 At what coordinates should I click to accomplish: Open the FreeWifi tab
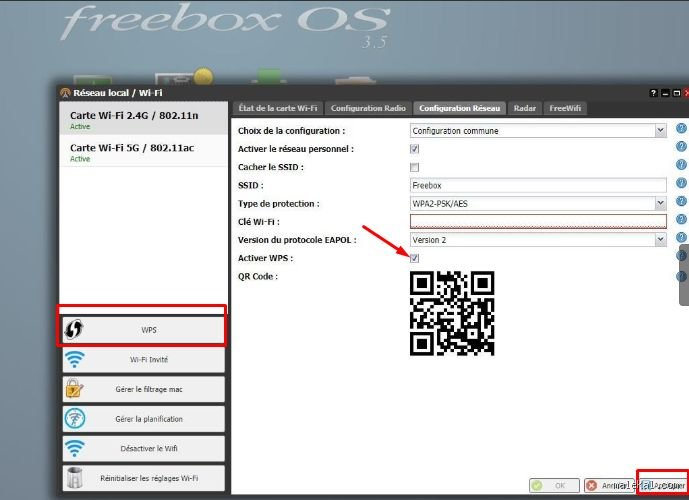[565, 108]
